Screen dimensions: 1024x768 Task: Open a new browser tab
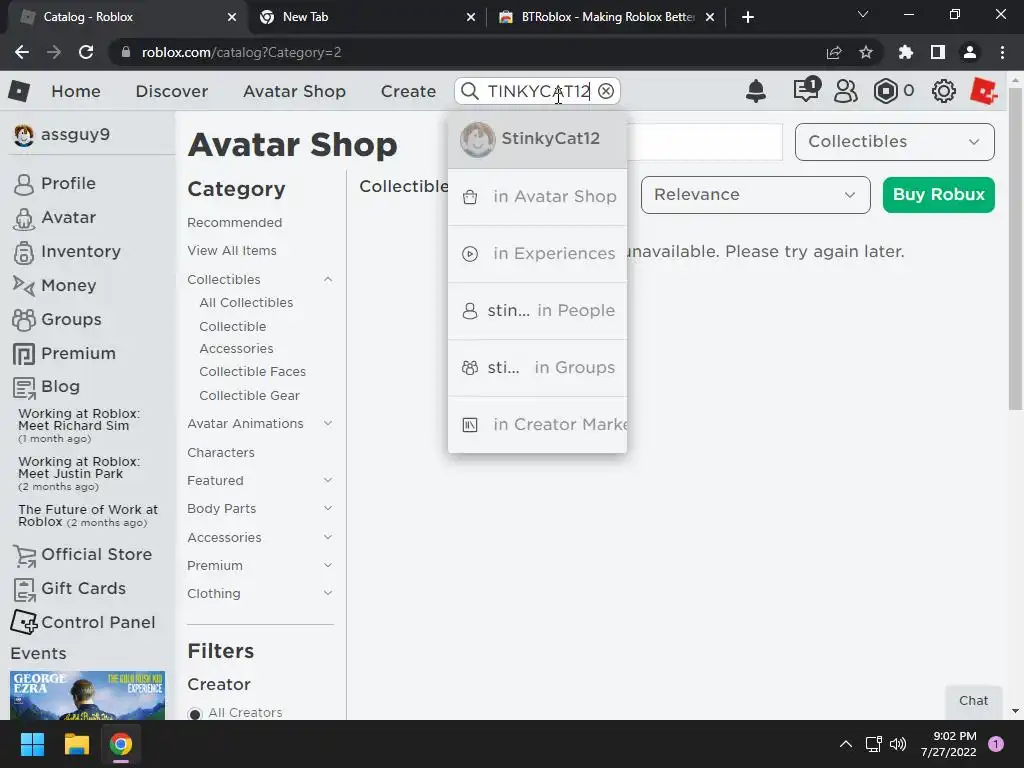[x=748, y=18]
